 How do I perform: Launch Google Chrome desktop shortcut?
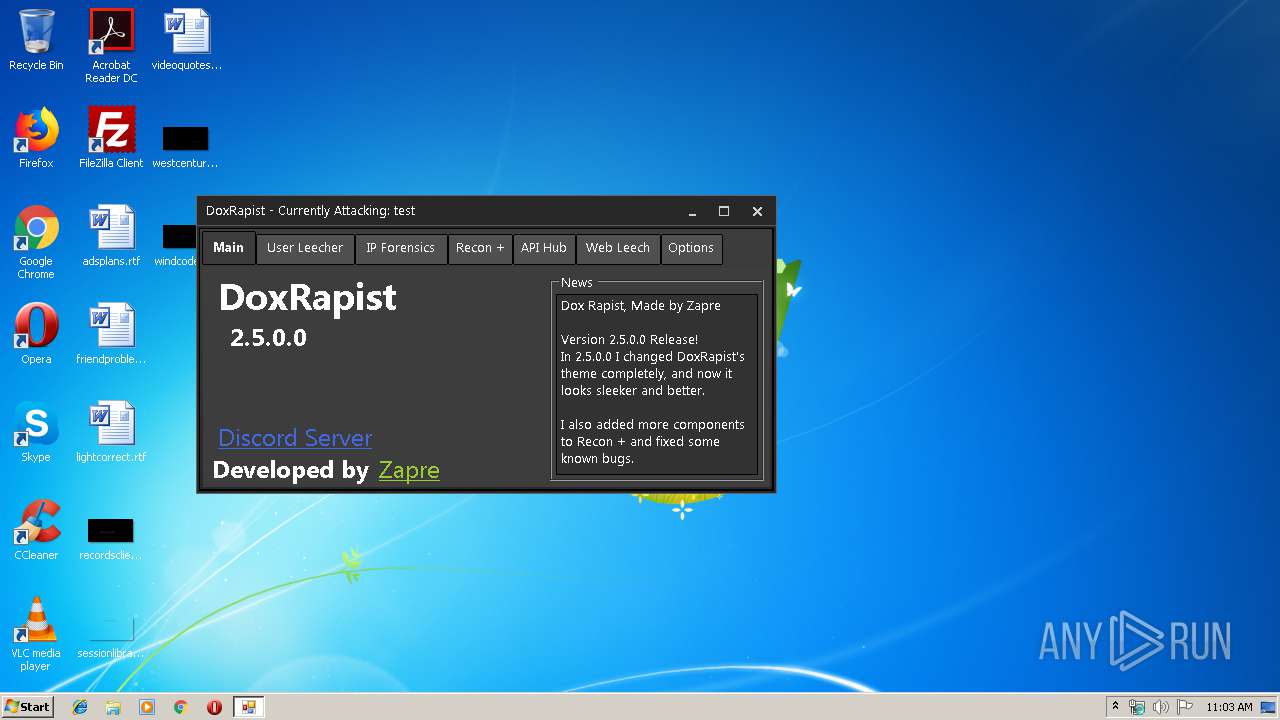(x=36, y=242)
